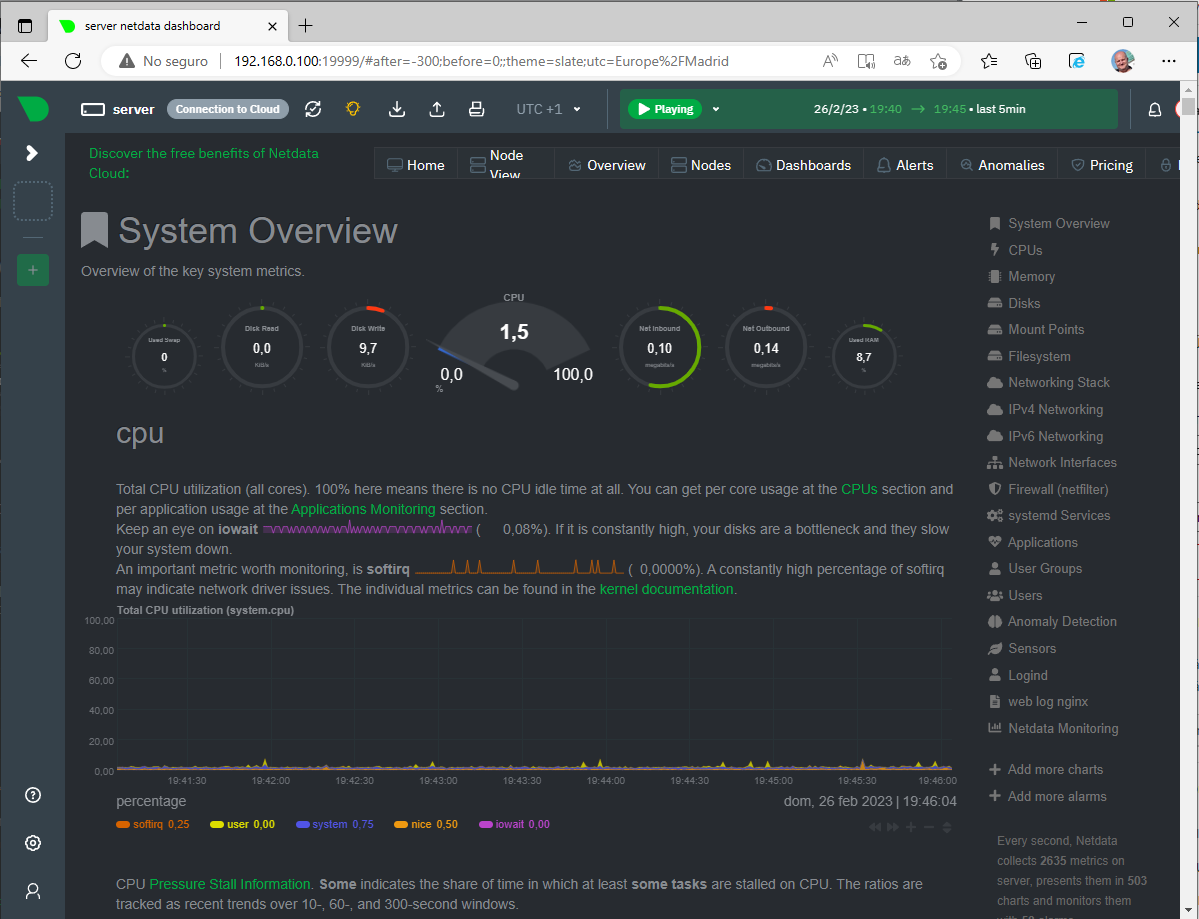The height and width of the screenshot is (919, 1199).
Task: Open the kernel documentation link
Action: (666, 589)
